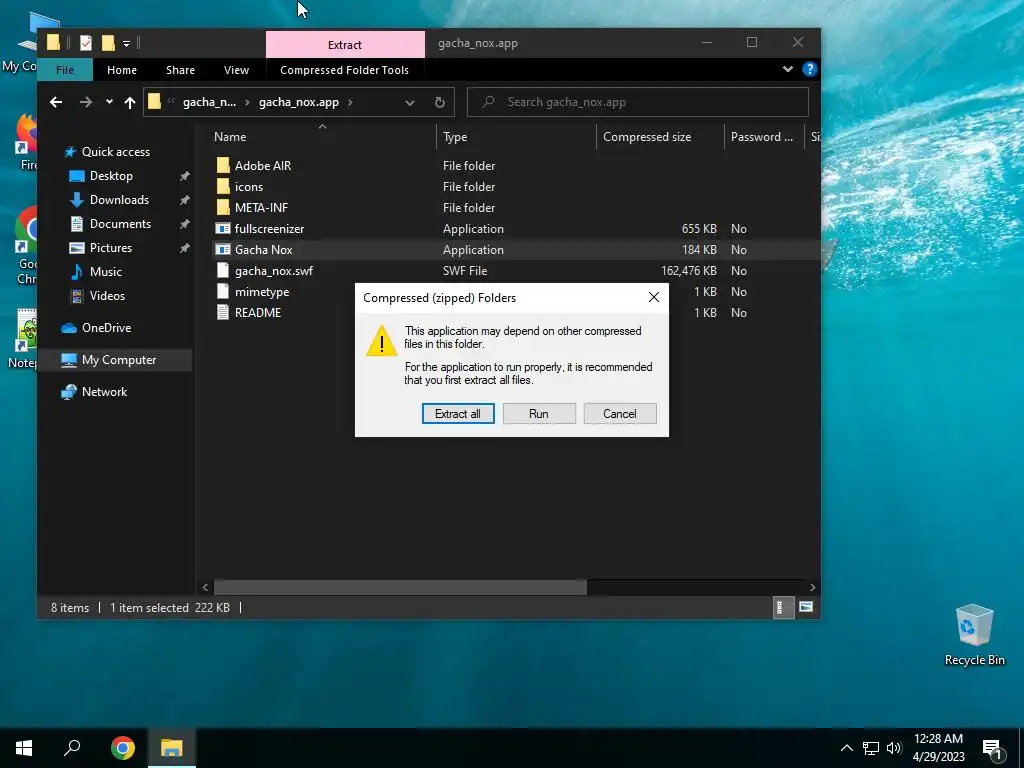Switch to the Home ribbon tab

(121, 70)
